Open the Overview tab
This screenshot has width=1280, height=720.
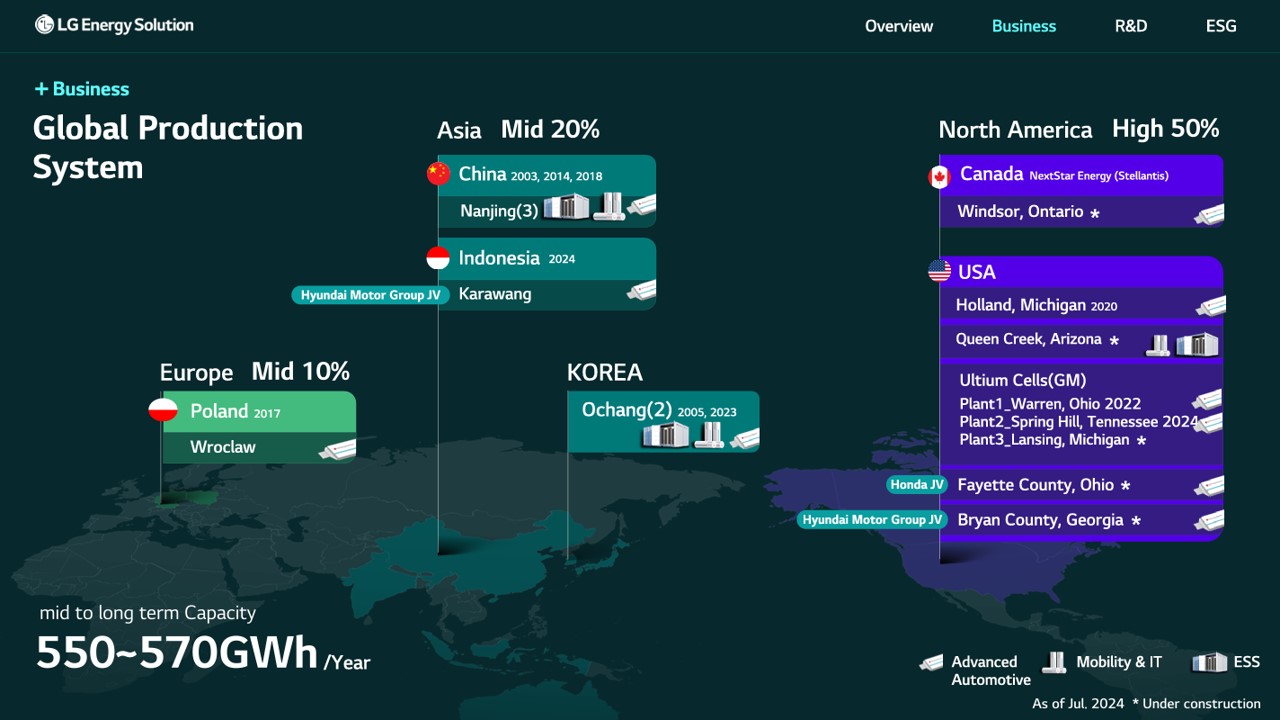click(x=899, y=26)
